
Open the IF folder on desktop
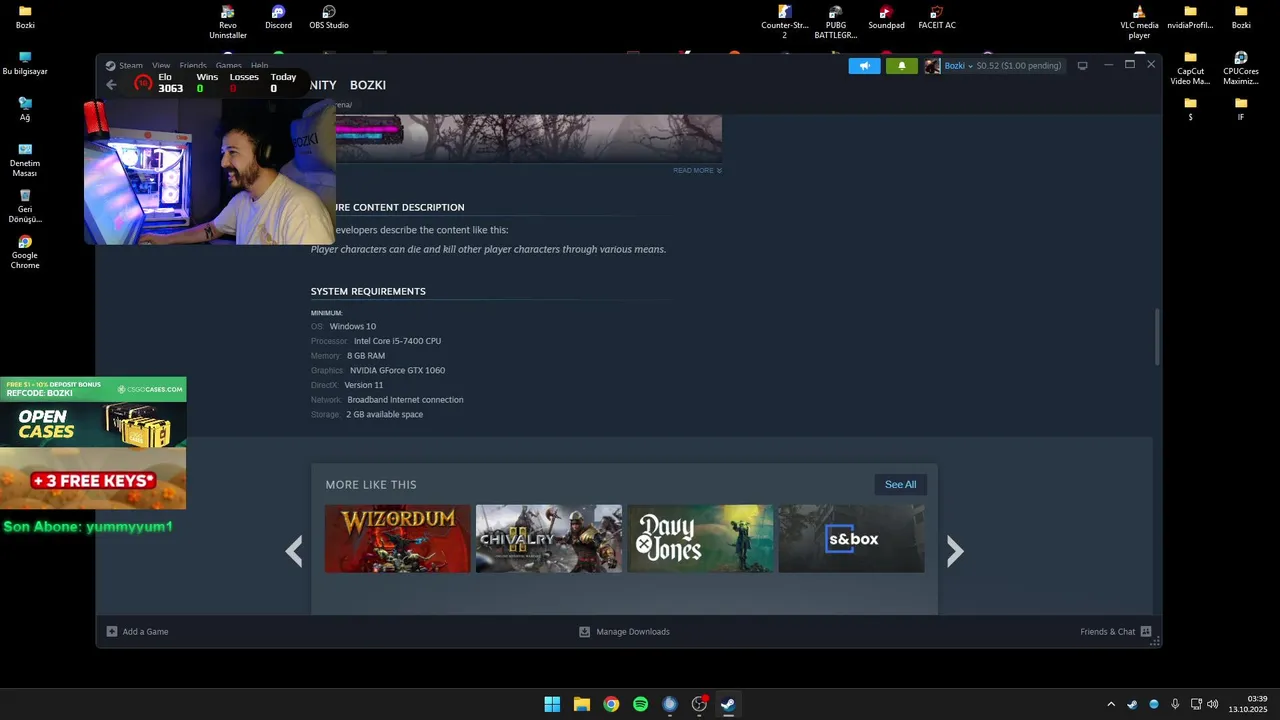[1241, 109]
